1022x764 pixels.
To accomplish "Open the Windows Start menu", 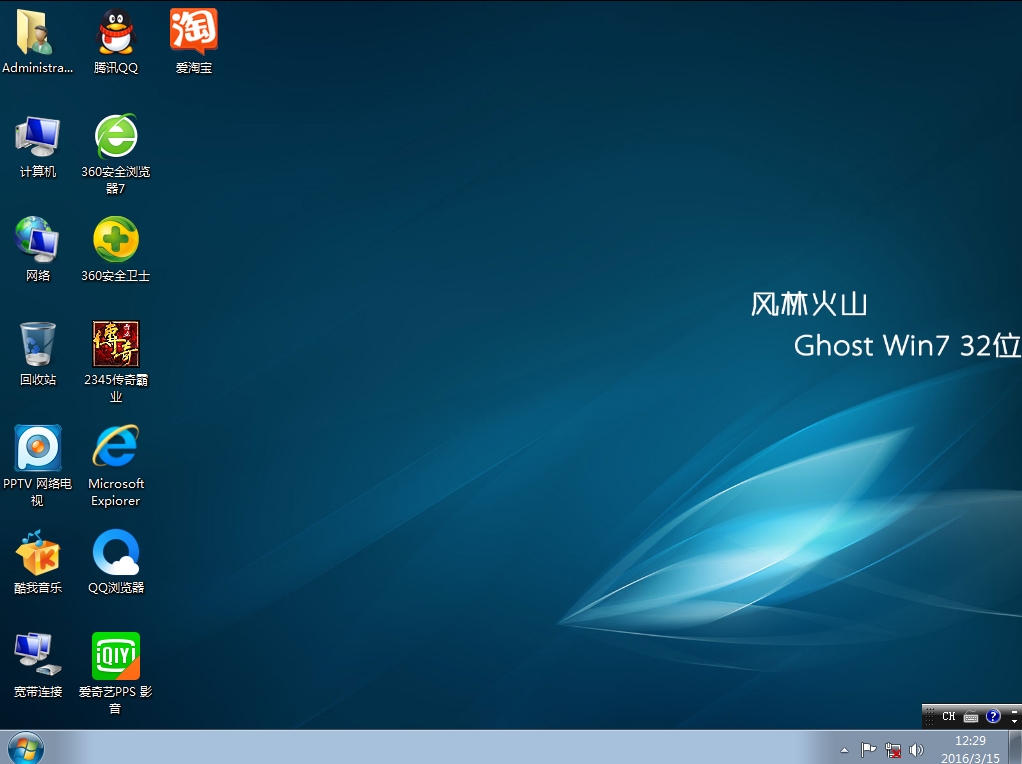I will pyautogui.click(x=25, y=748).
